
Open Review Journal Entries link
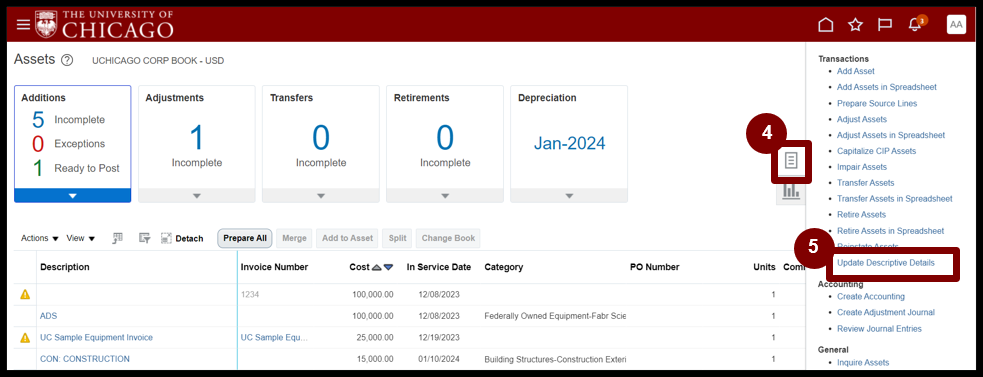880,329
